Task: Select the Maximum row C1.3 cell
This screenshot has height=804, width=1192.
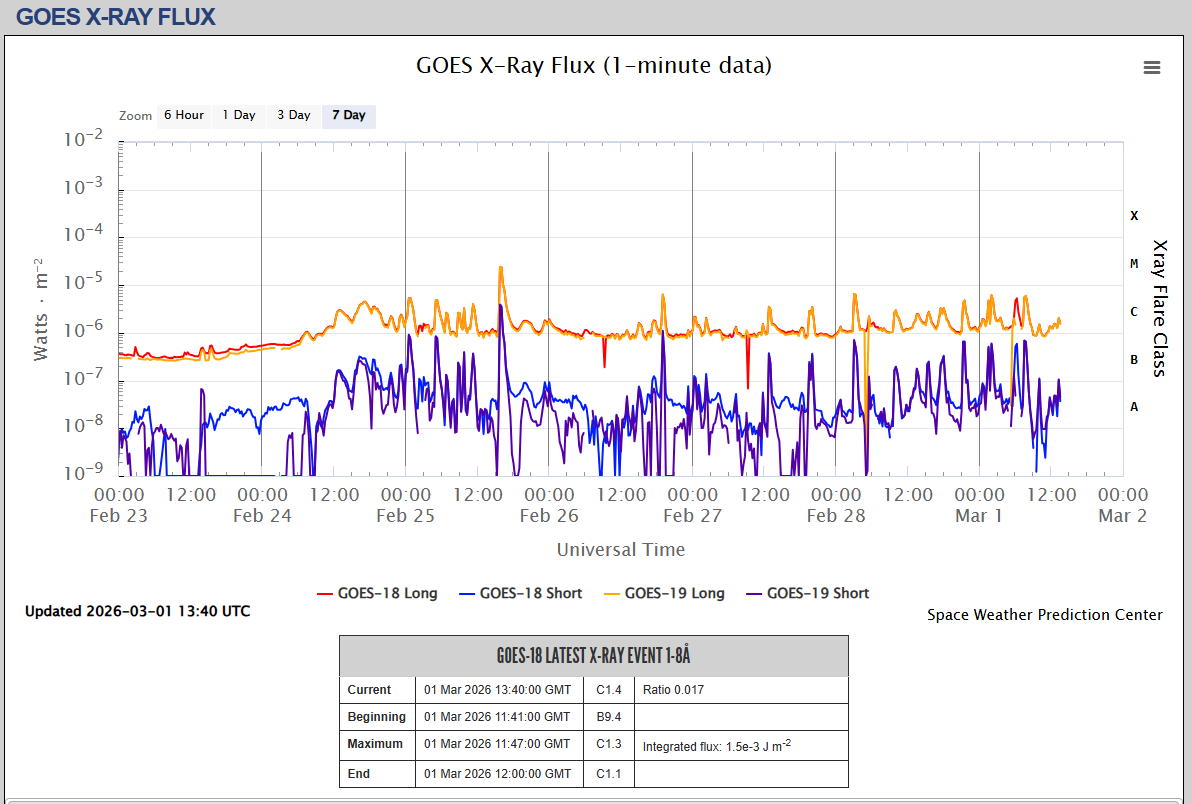Action: pyautogui.click(x=609, y=744)
